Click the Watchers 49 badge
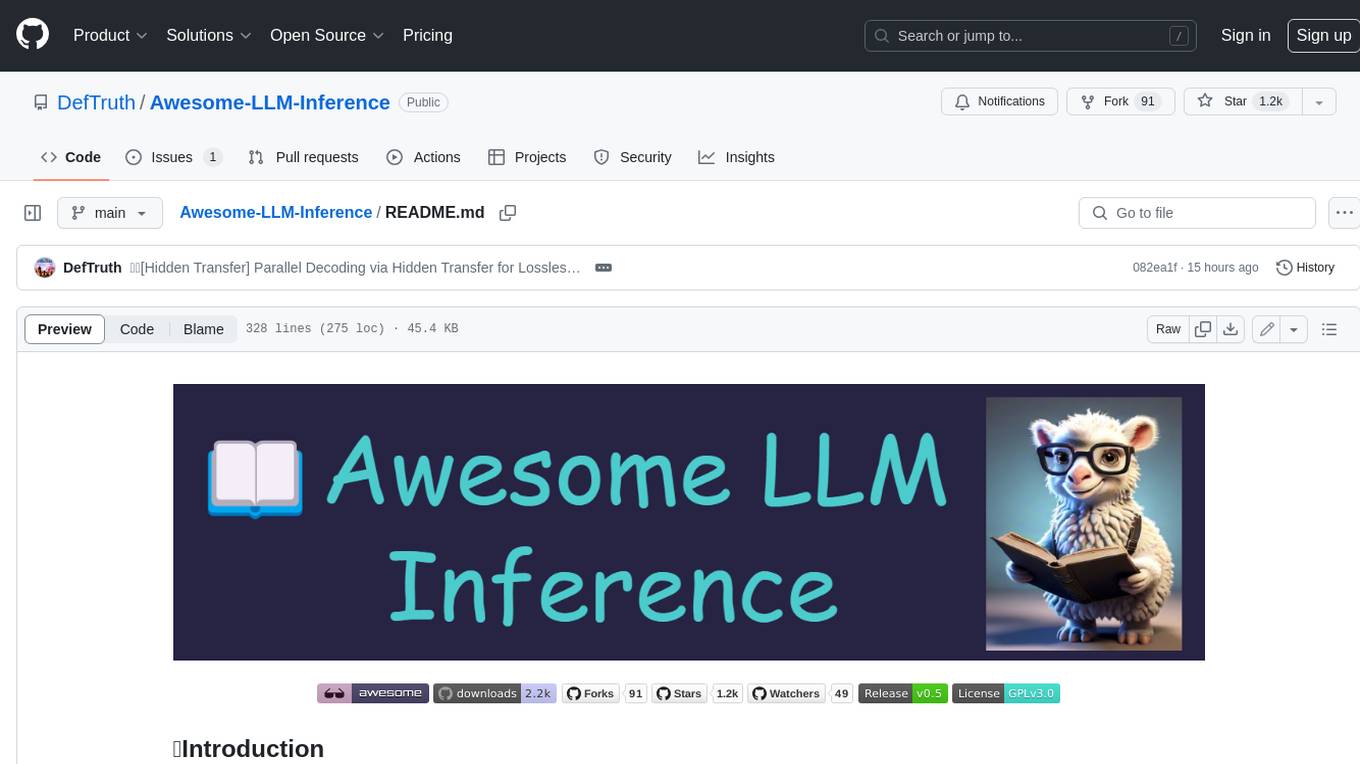The height and width of the screenshot is (764, 1360). (800, 693)
